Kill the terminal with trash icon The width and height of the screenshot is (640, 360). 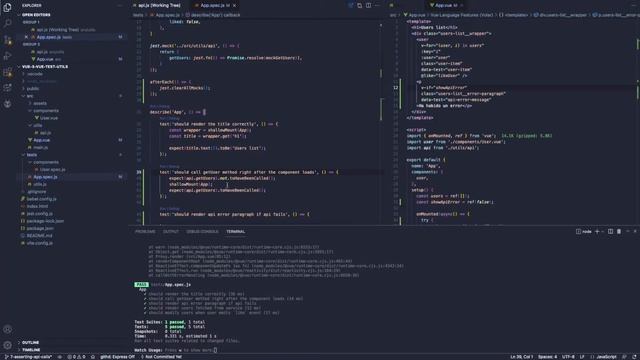[619, 231]
